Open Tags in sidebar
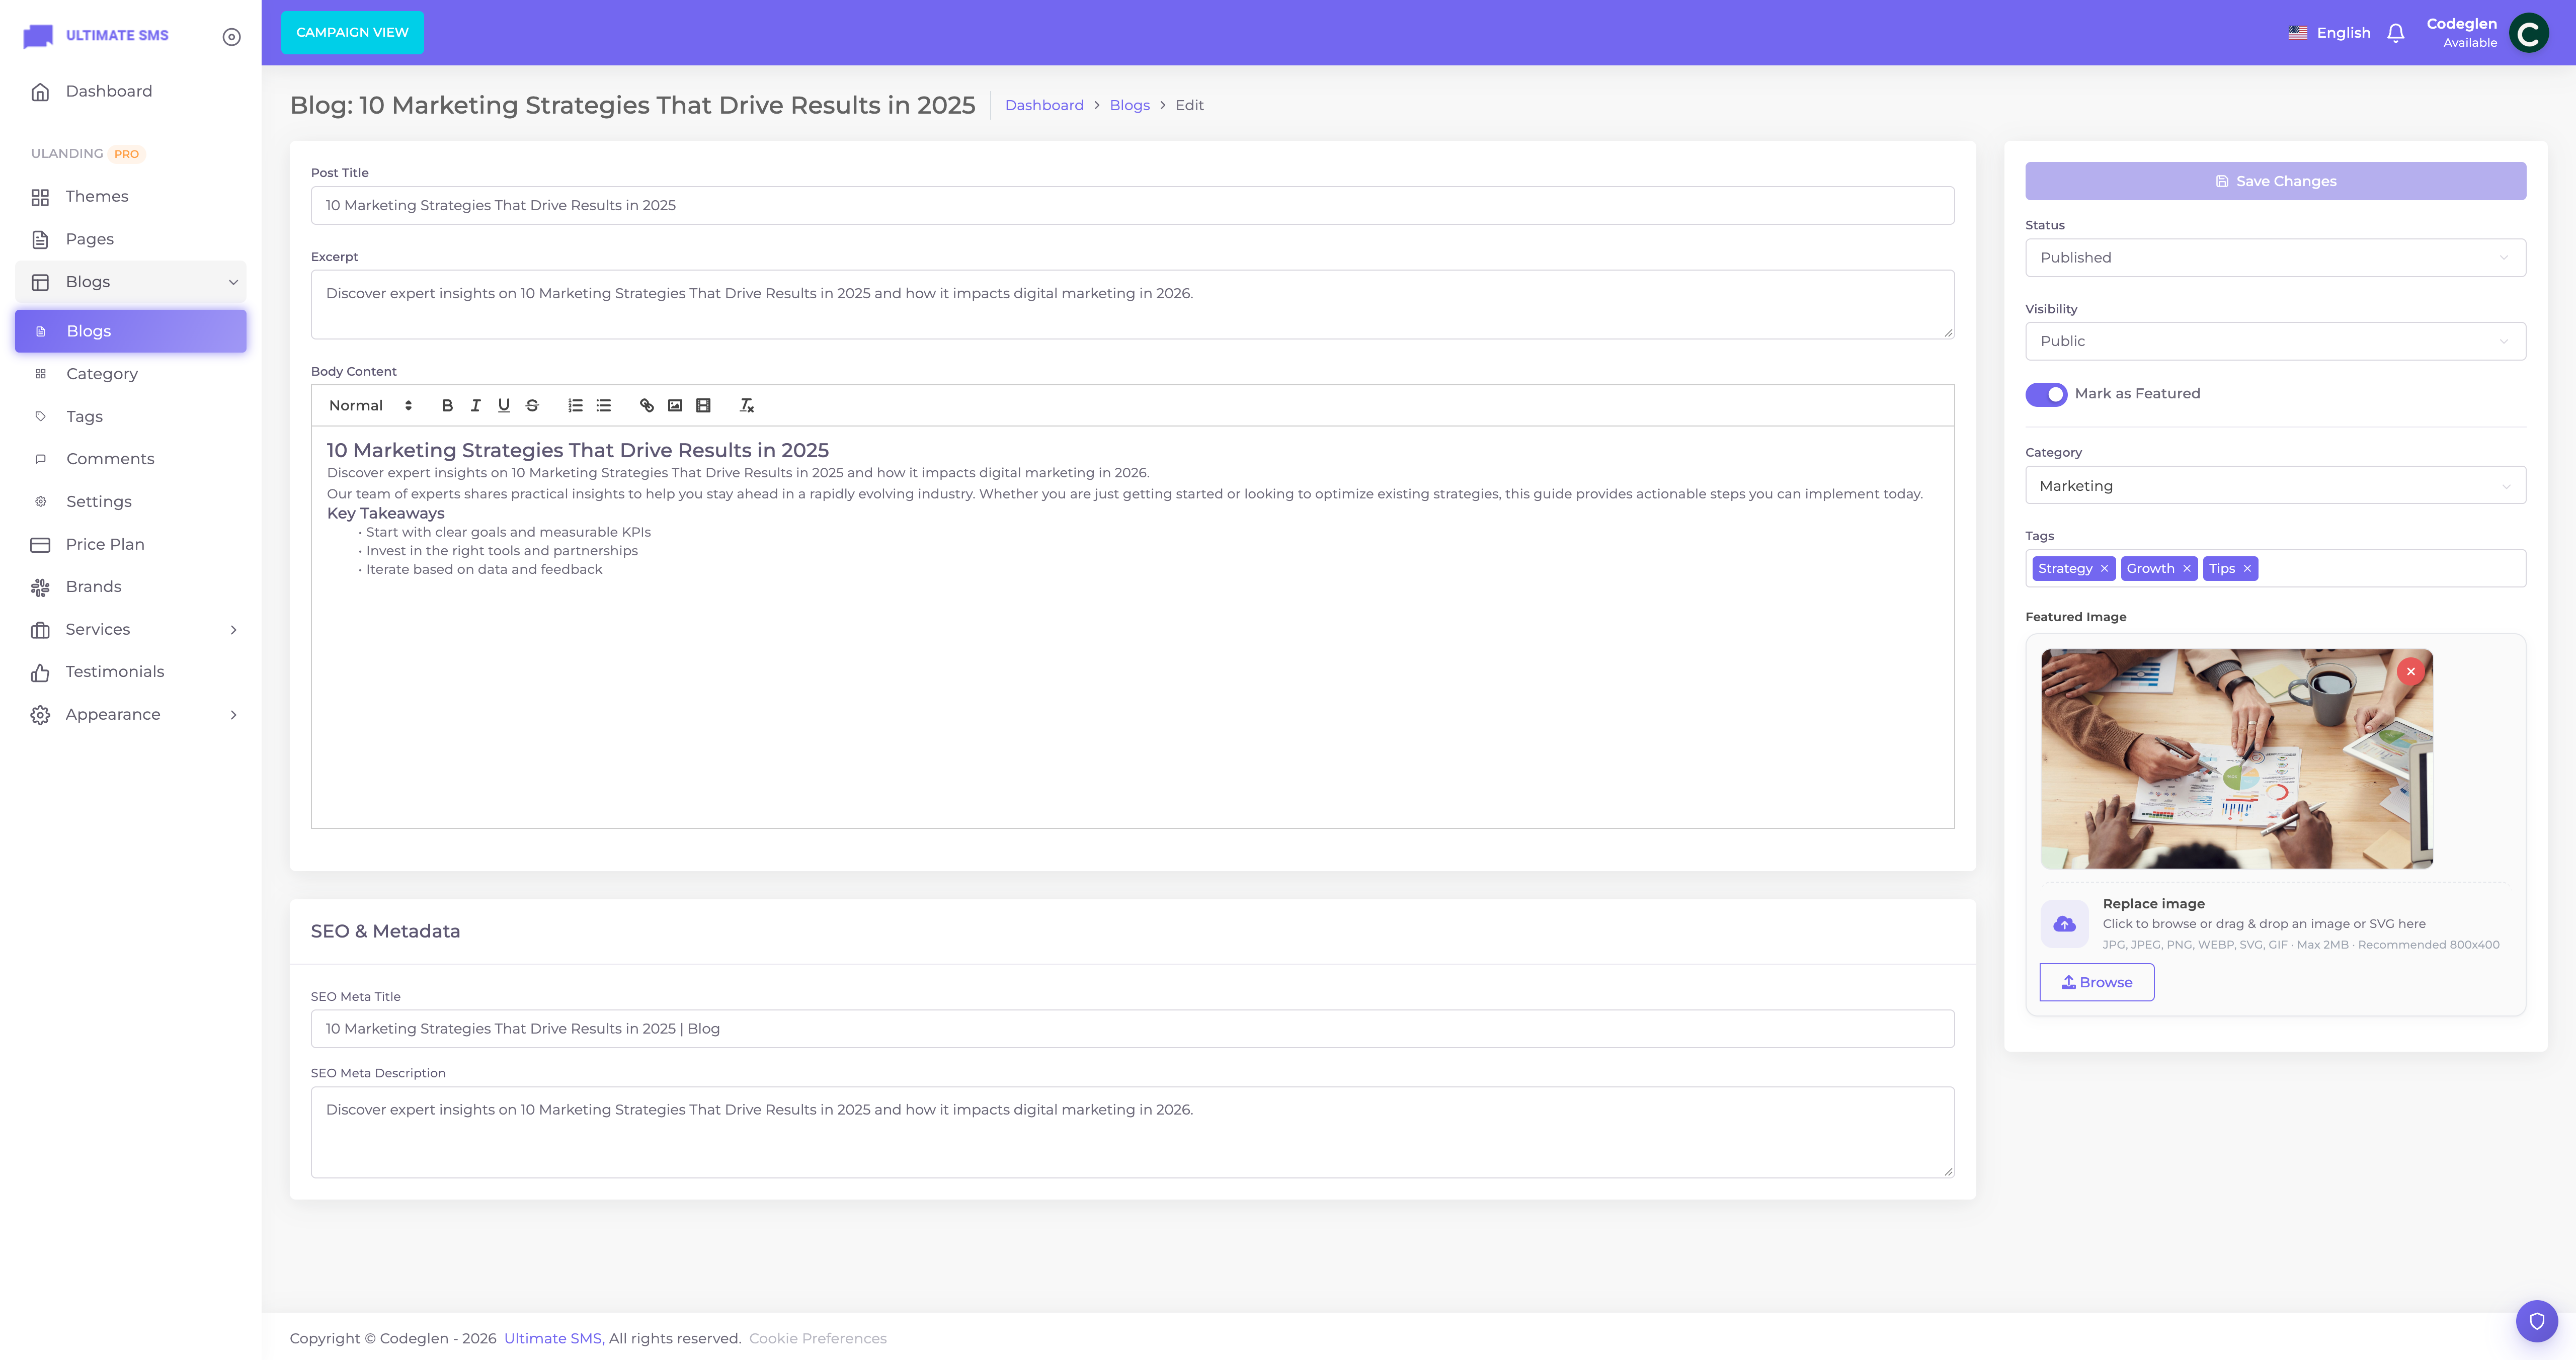Image resolution: width=2576 pixels, height=1360 pixels. coord(131,417)
